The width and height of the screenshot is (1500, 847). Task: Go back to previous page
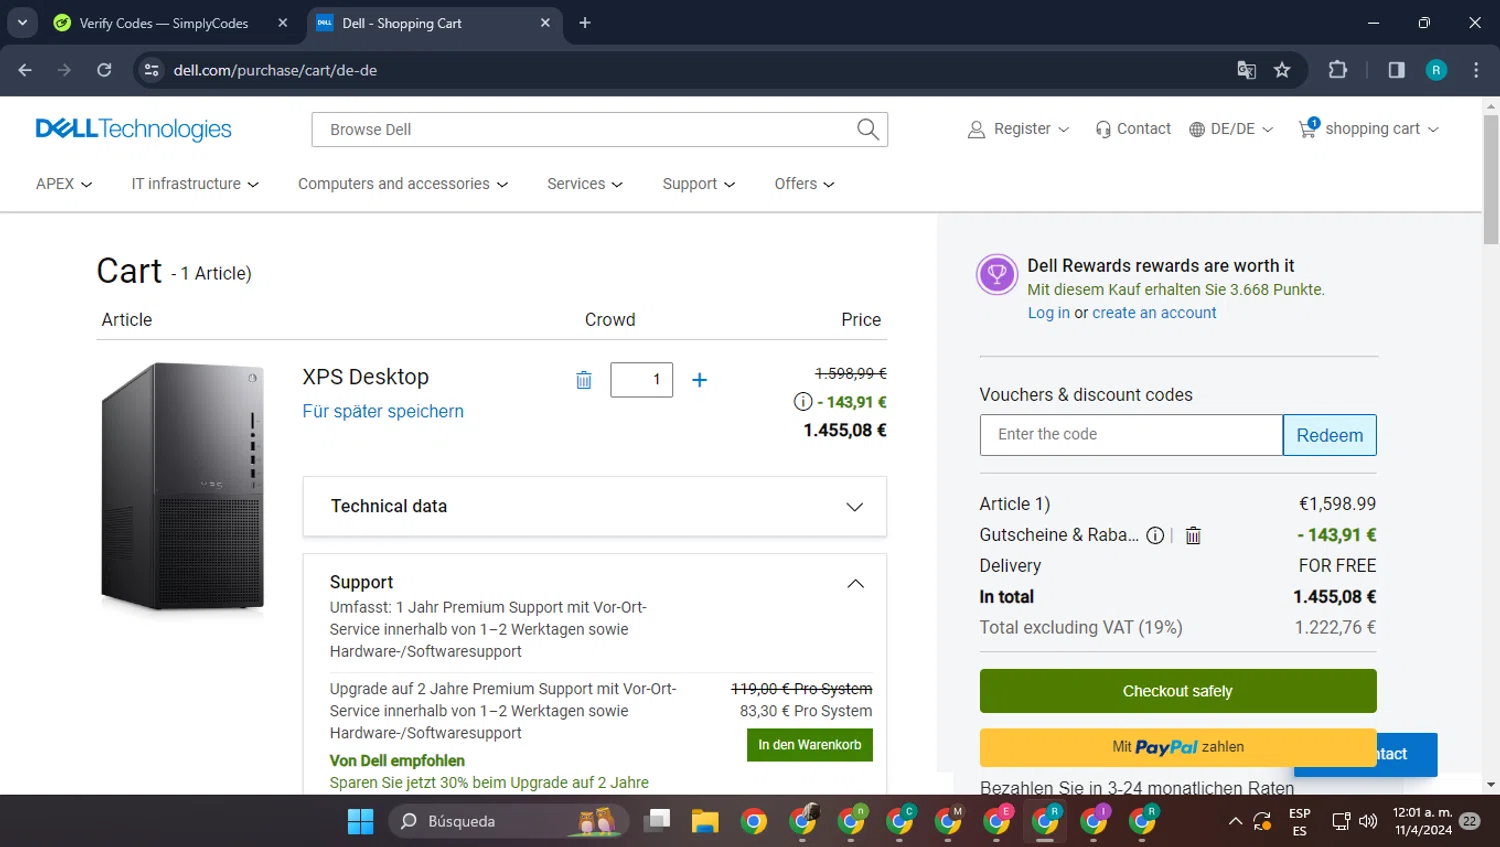click(25, 70)
